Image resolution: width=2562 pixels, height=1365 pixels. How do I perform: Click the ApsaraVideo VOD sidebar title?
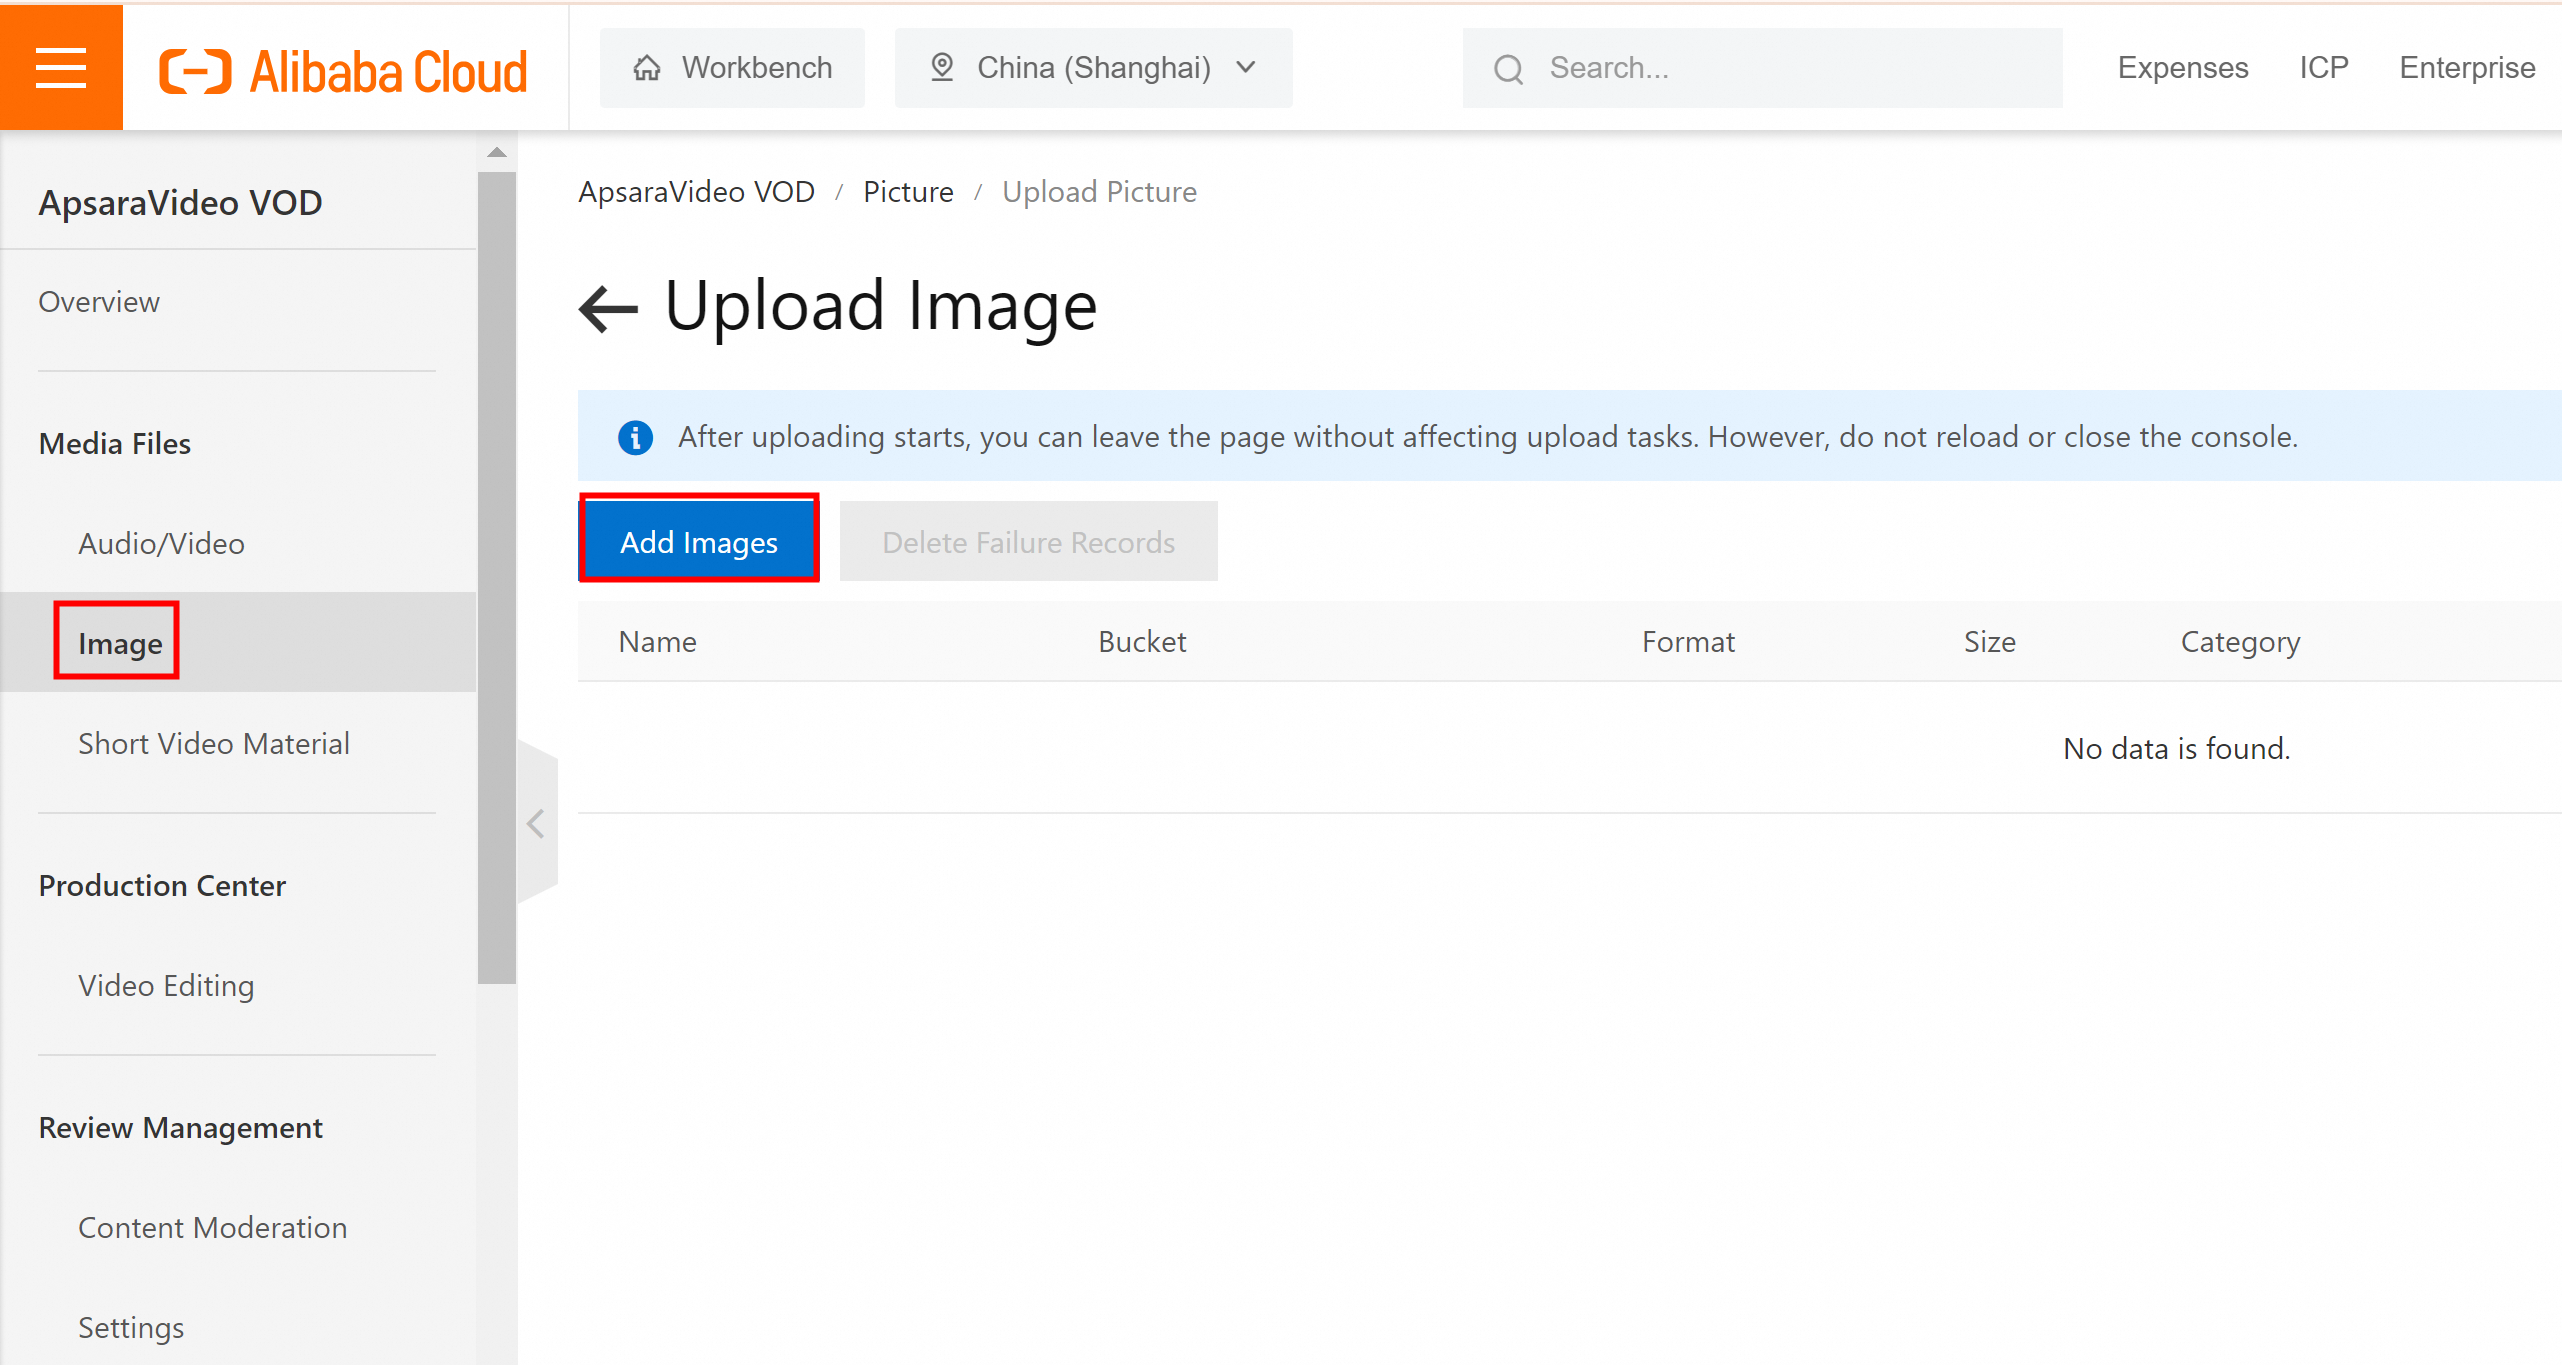(x=180, y=202)
